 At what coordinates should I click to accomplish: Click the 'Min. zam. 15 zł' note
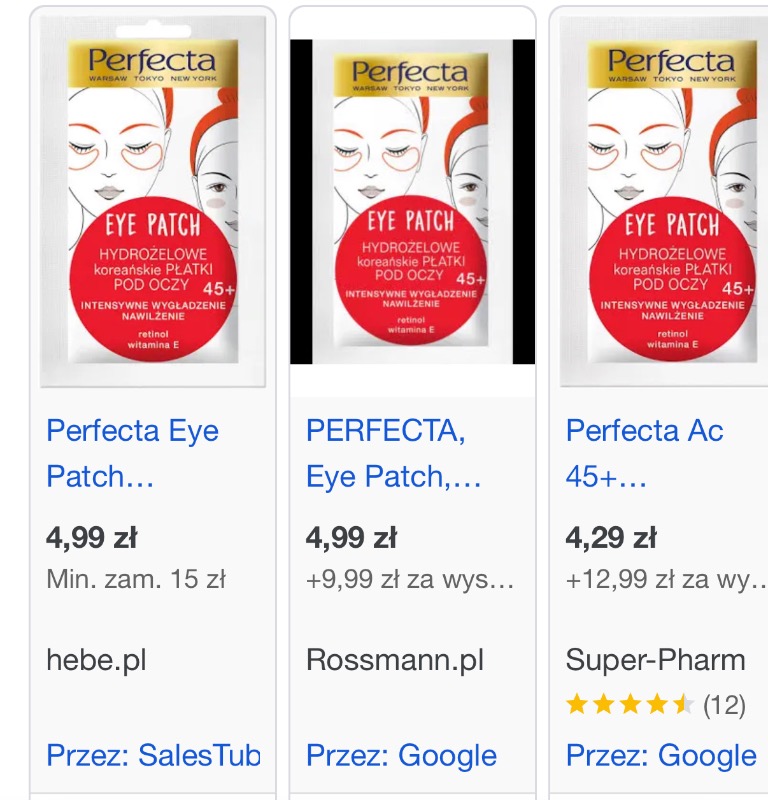click(136, 579)
